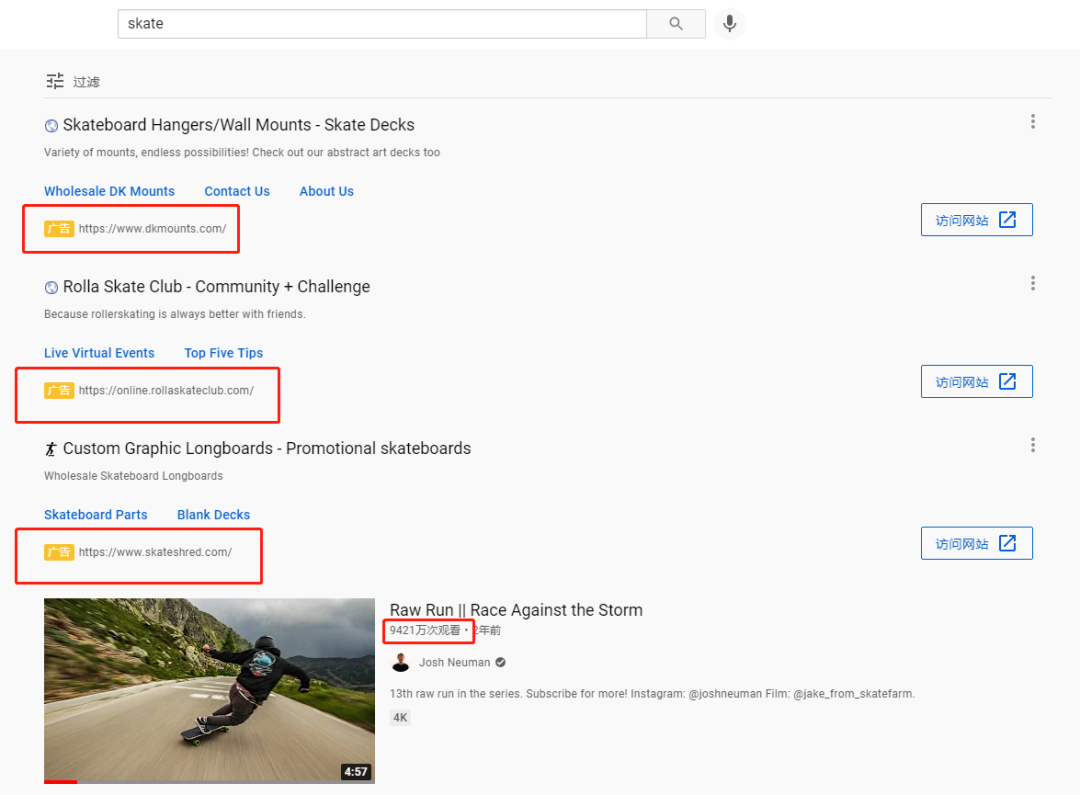Open Skateboard Parts link
Image resolution: width=1080 pixels, height=795 pixels.
(96, 515)
